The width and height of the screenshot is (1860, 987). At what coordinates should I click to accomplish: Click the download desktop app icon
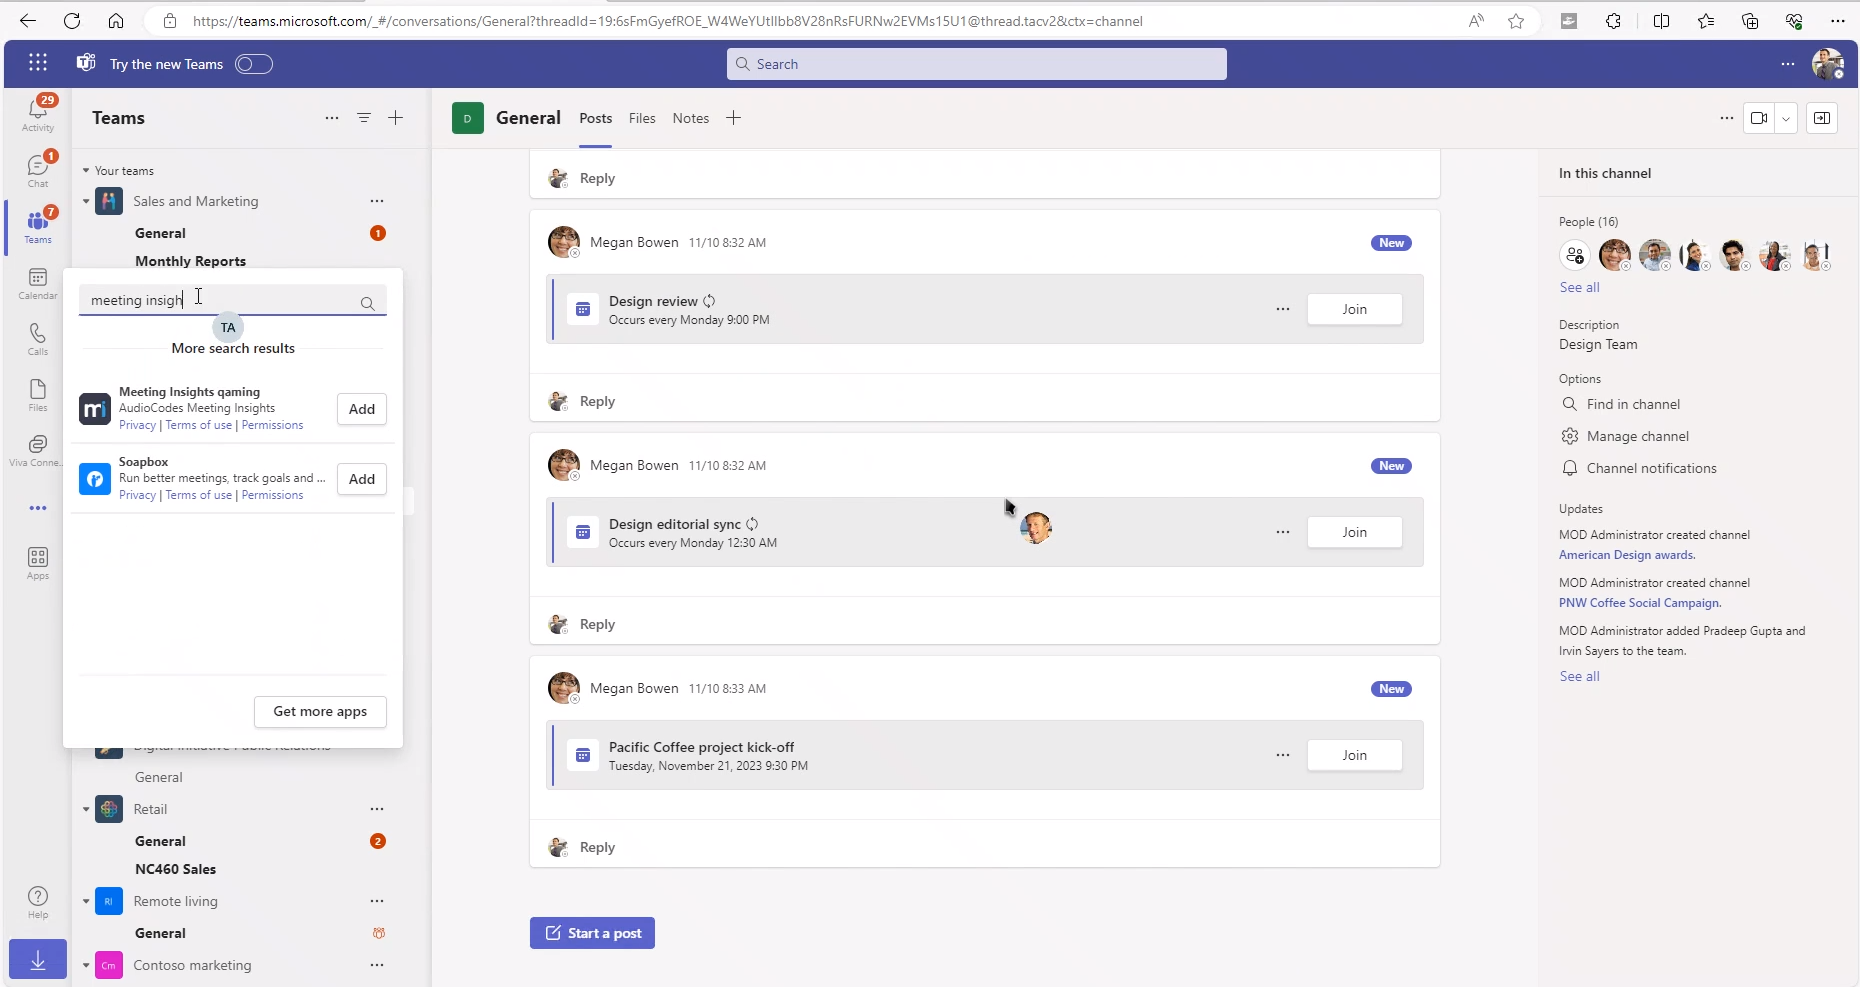pos(38,960)
